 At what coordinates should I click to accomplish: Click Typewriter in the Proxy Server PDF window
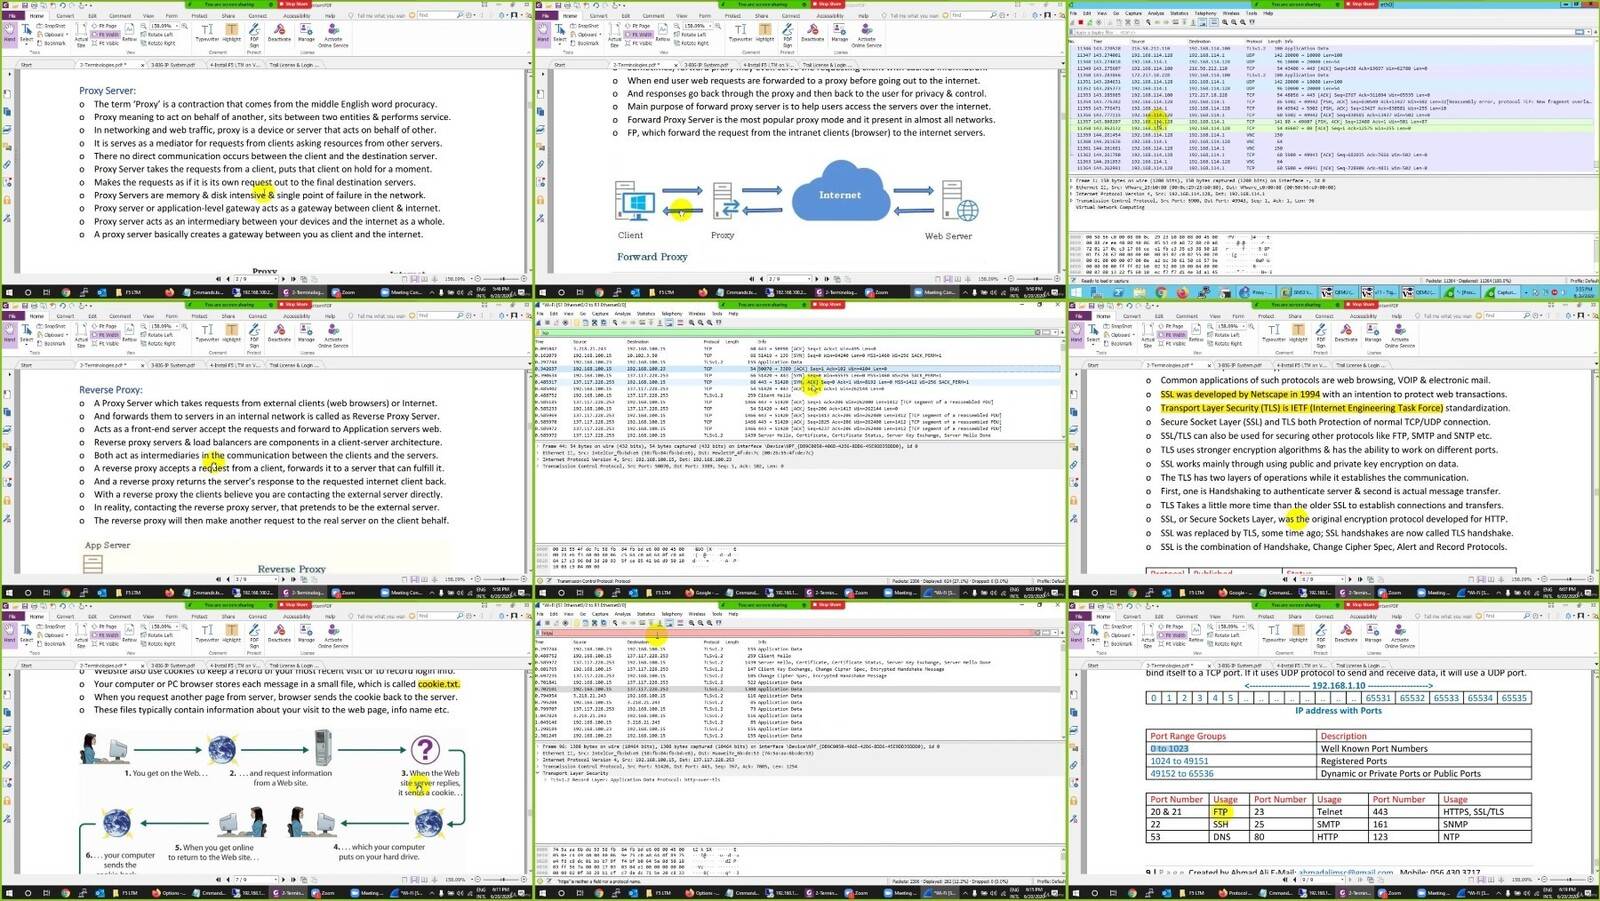(x=207, y=34)
